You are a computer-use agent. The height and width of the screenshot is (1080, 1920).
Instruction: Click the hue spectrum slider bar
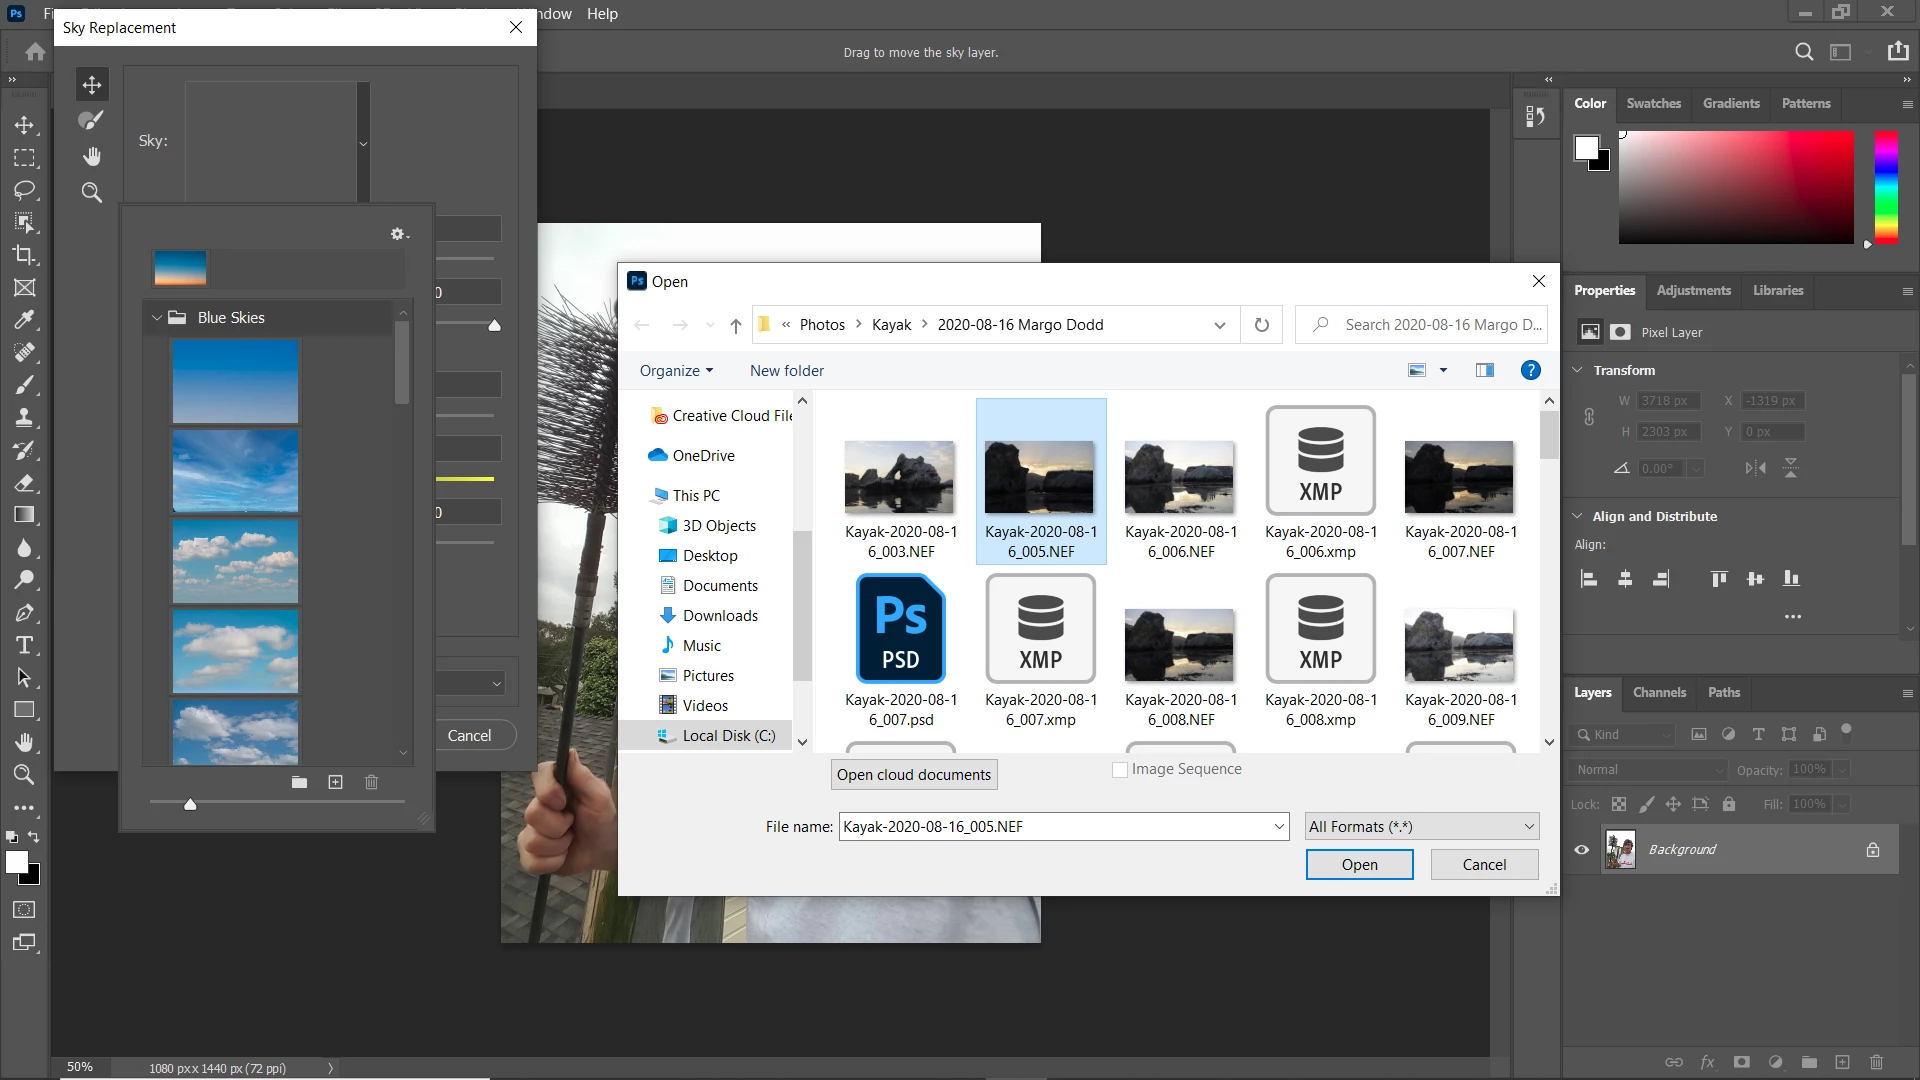pyautogui.click(x=1885, y=187)
